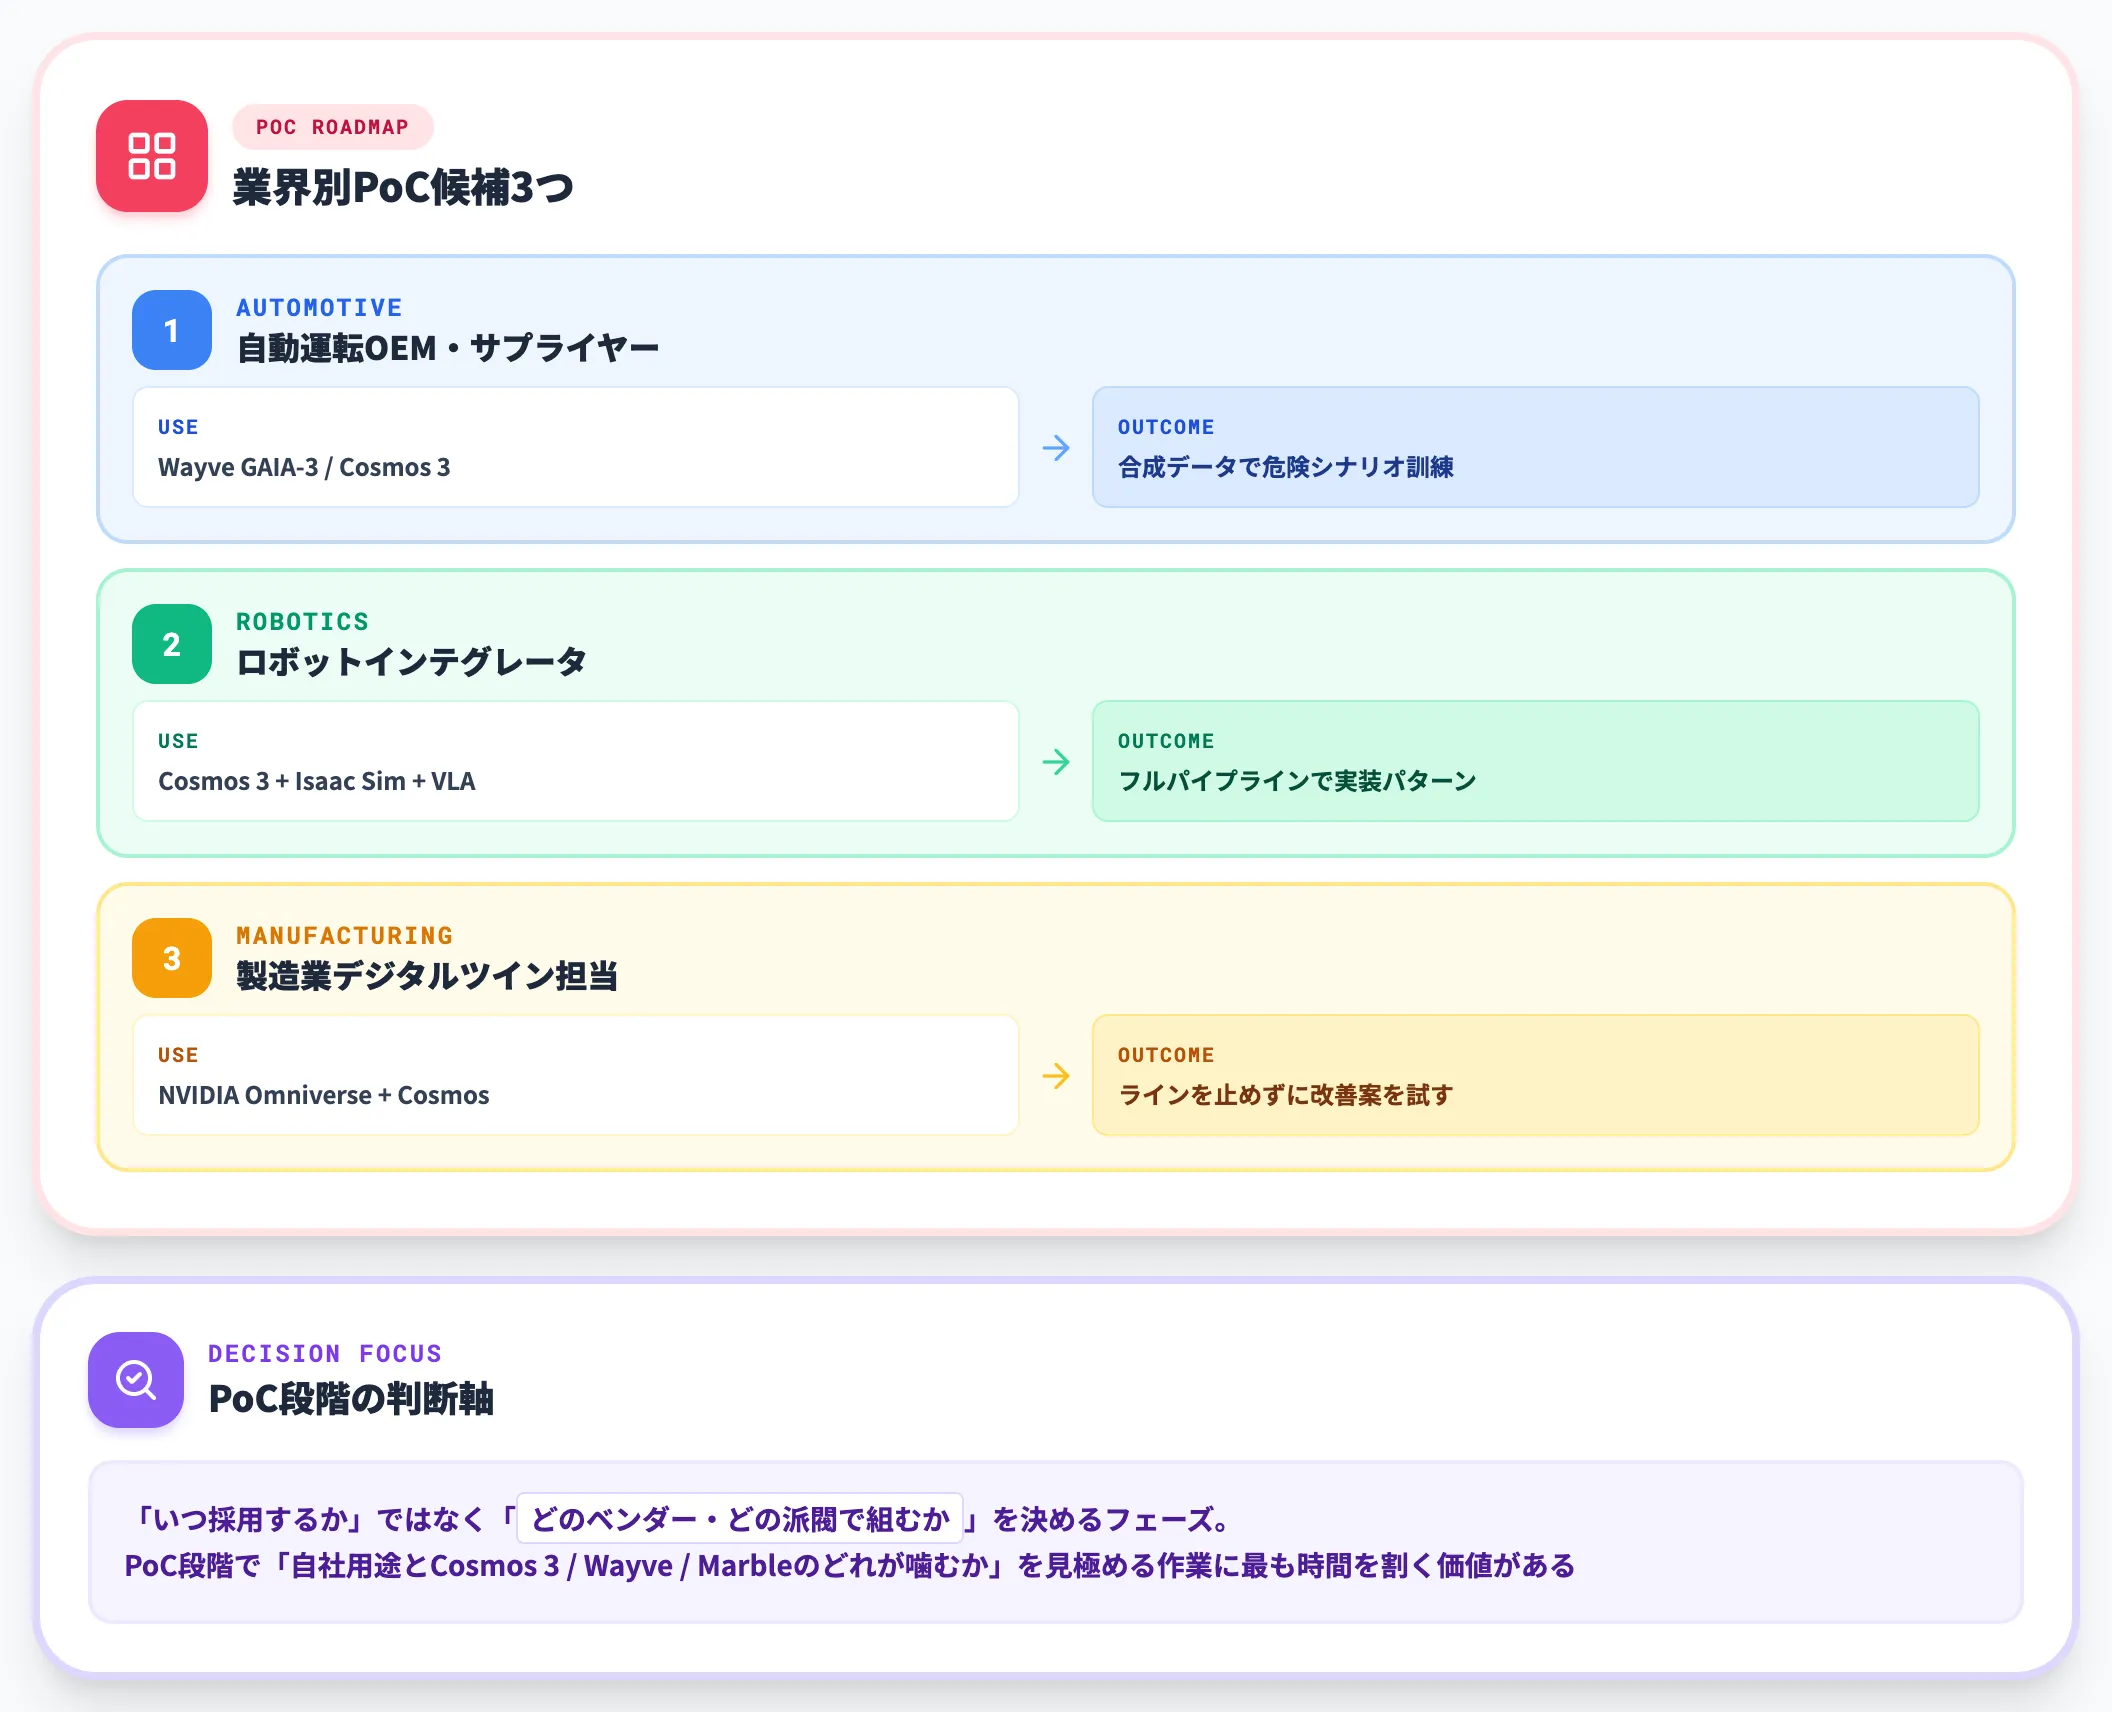
Task: Click the purple magnifier check icon
Action: click(x=136, y=1380)
